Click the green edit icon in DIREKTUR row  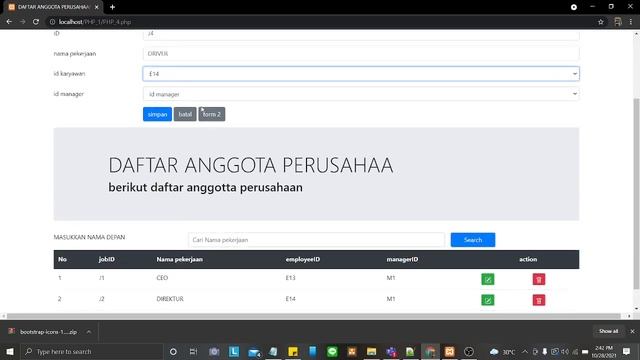pos(487,300)
